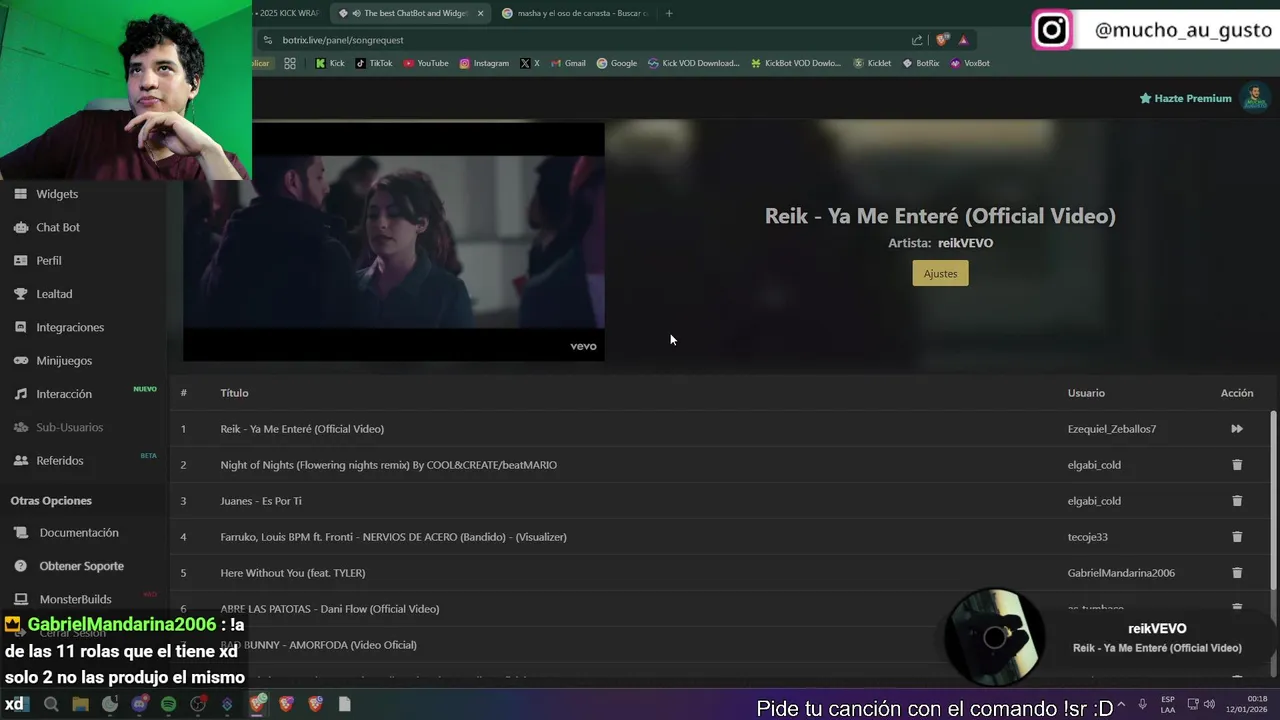Switch to masha y el oso tab
Screen dimensions: 1280x720
[575, 13]
